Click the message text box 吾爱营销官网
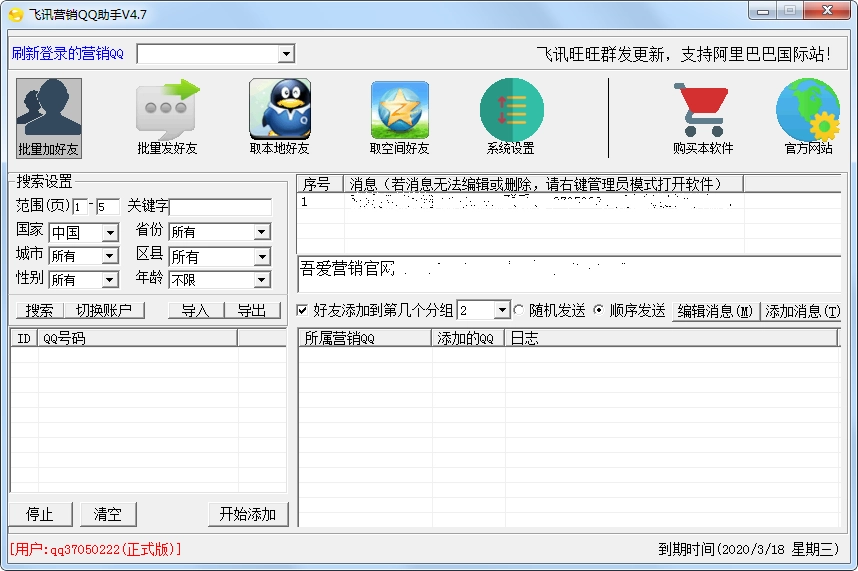 click(569, 273)
